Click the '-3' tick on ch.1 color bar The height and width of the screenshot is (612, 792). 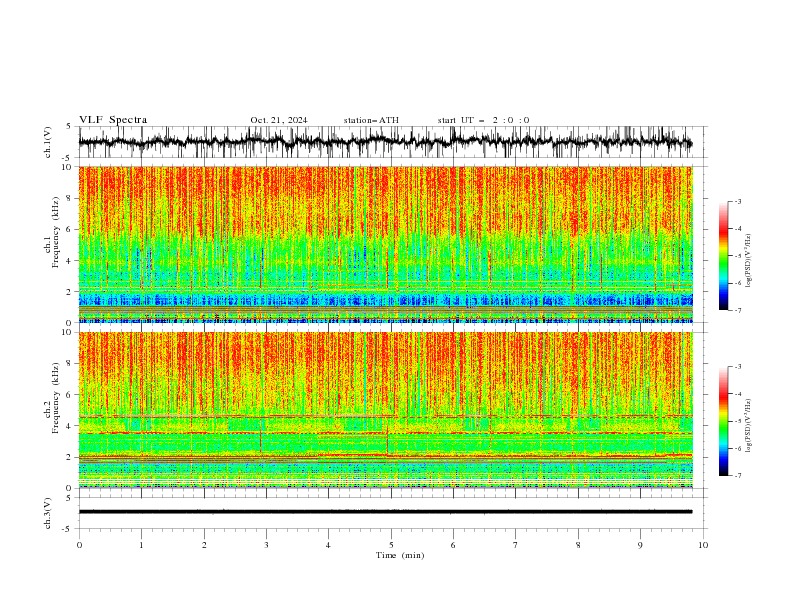coord(738,201)
